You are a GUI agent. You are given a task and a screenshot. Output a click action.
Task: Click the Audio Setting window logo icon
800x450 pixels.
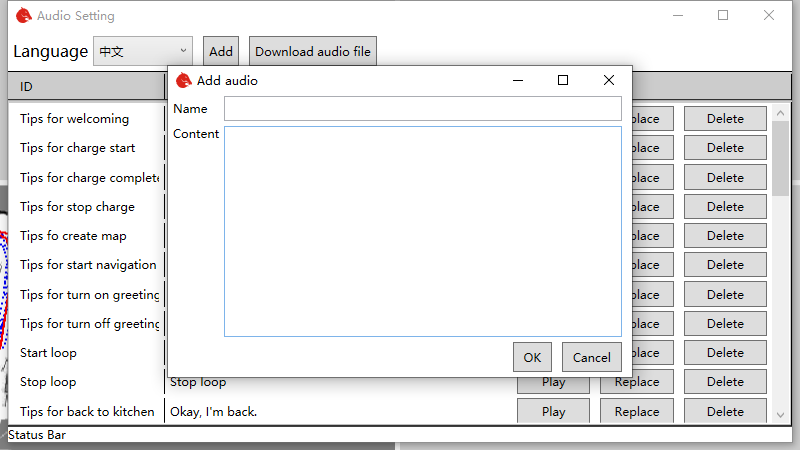pyautogui.click(x=23, y=15)
